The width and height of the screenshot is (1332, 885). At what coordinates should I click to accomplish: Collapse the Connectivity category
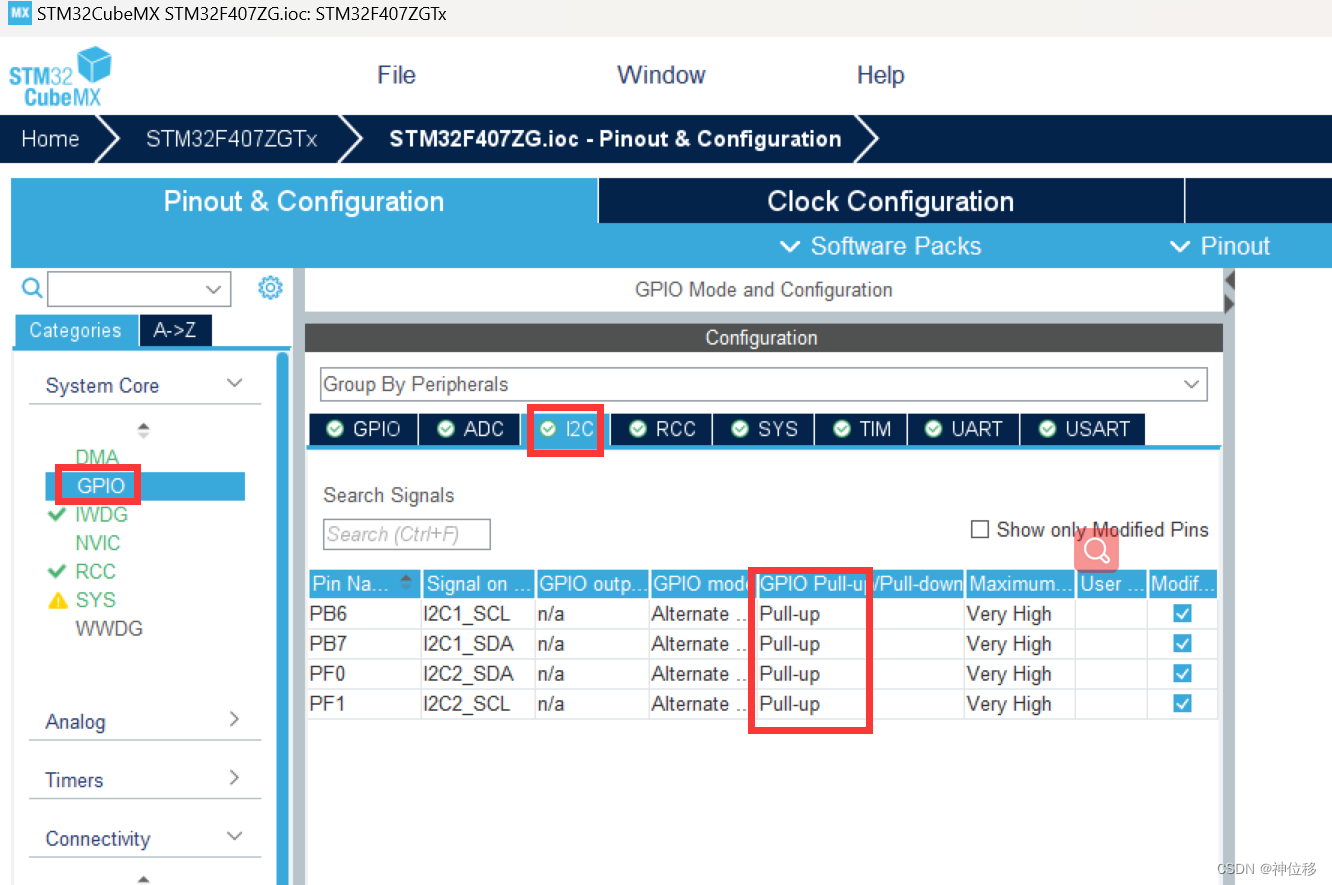click(234, 836)
